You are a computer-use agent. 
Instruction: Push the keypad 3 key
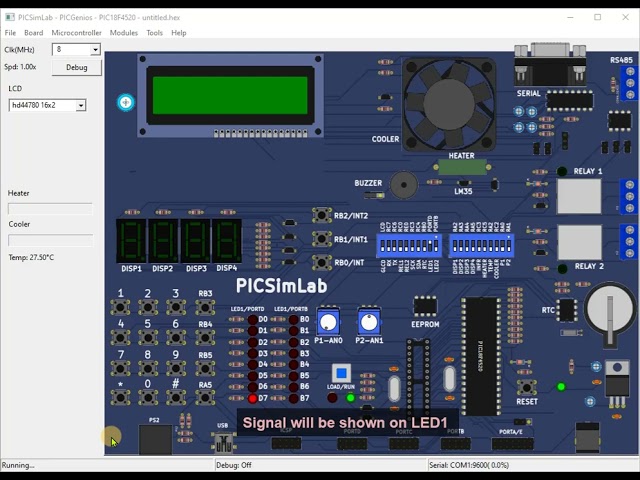pyautogui.click(x=176, y=307)
